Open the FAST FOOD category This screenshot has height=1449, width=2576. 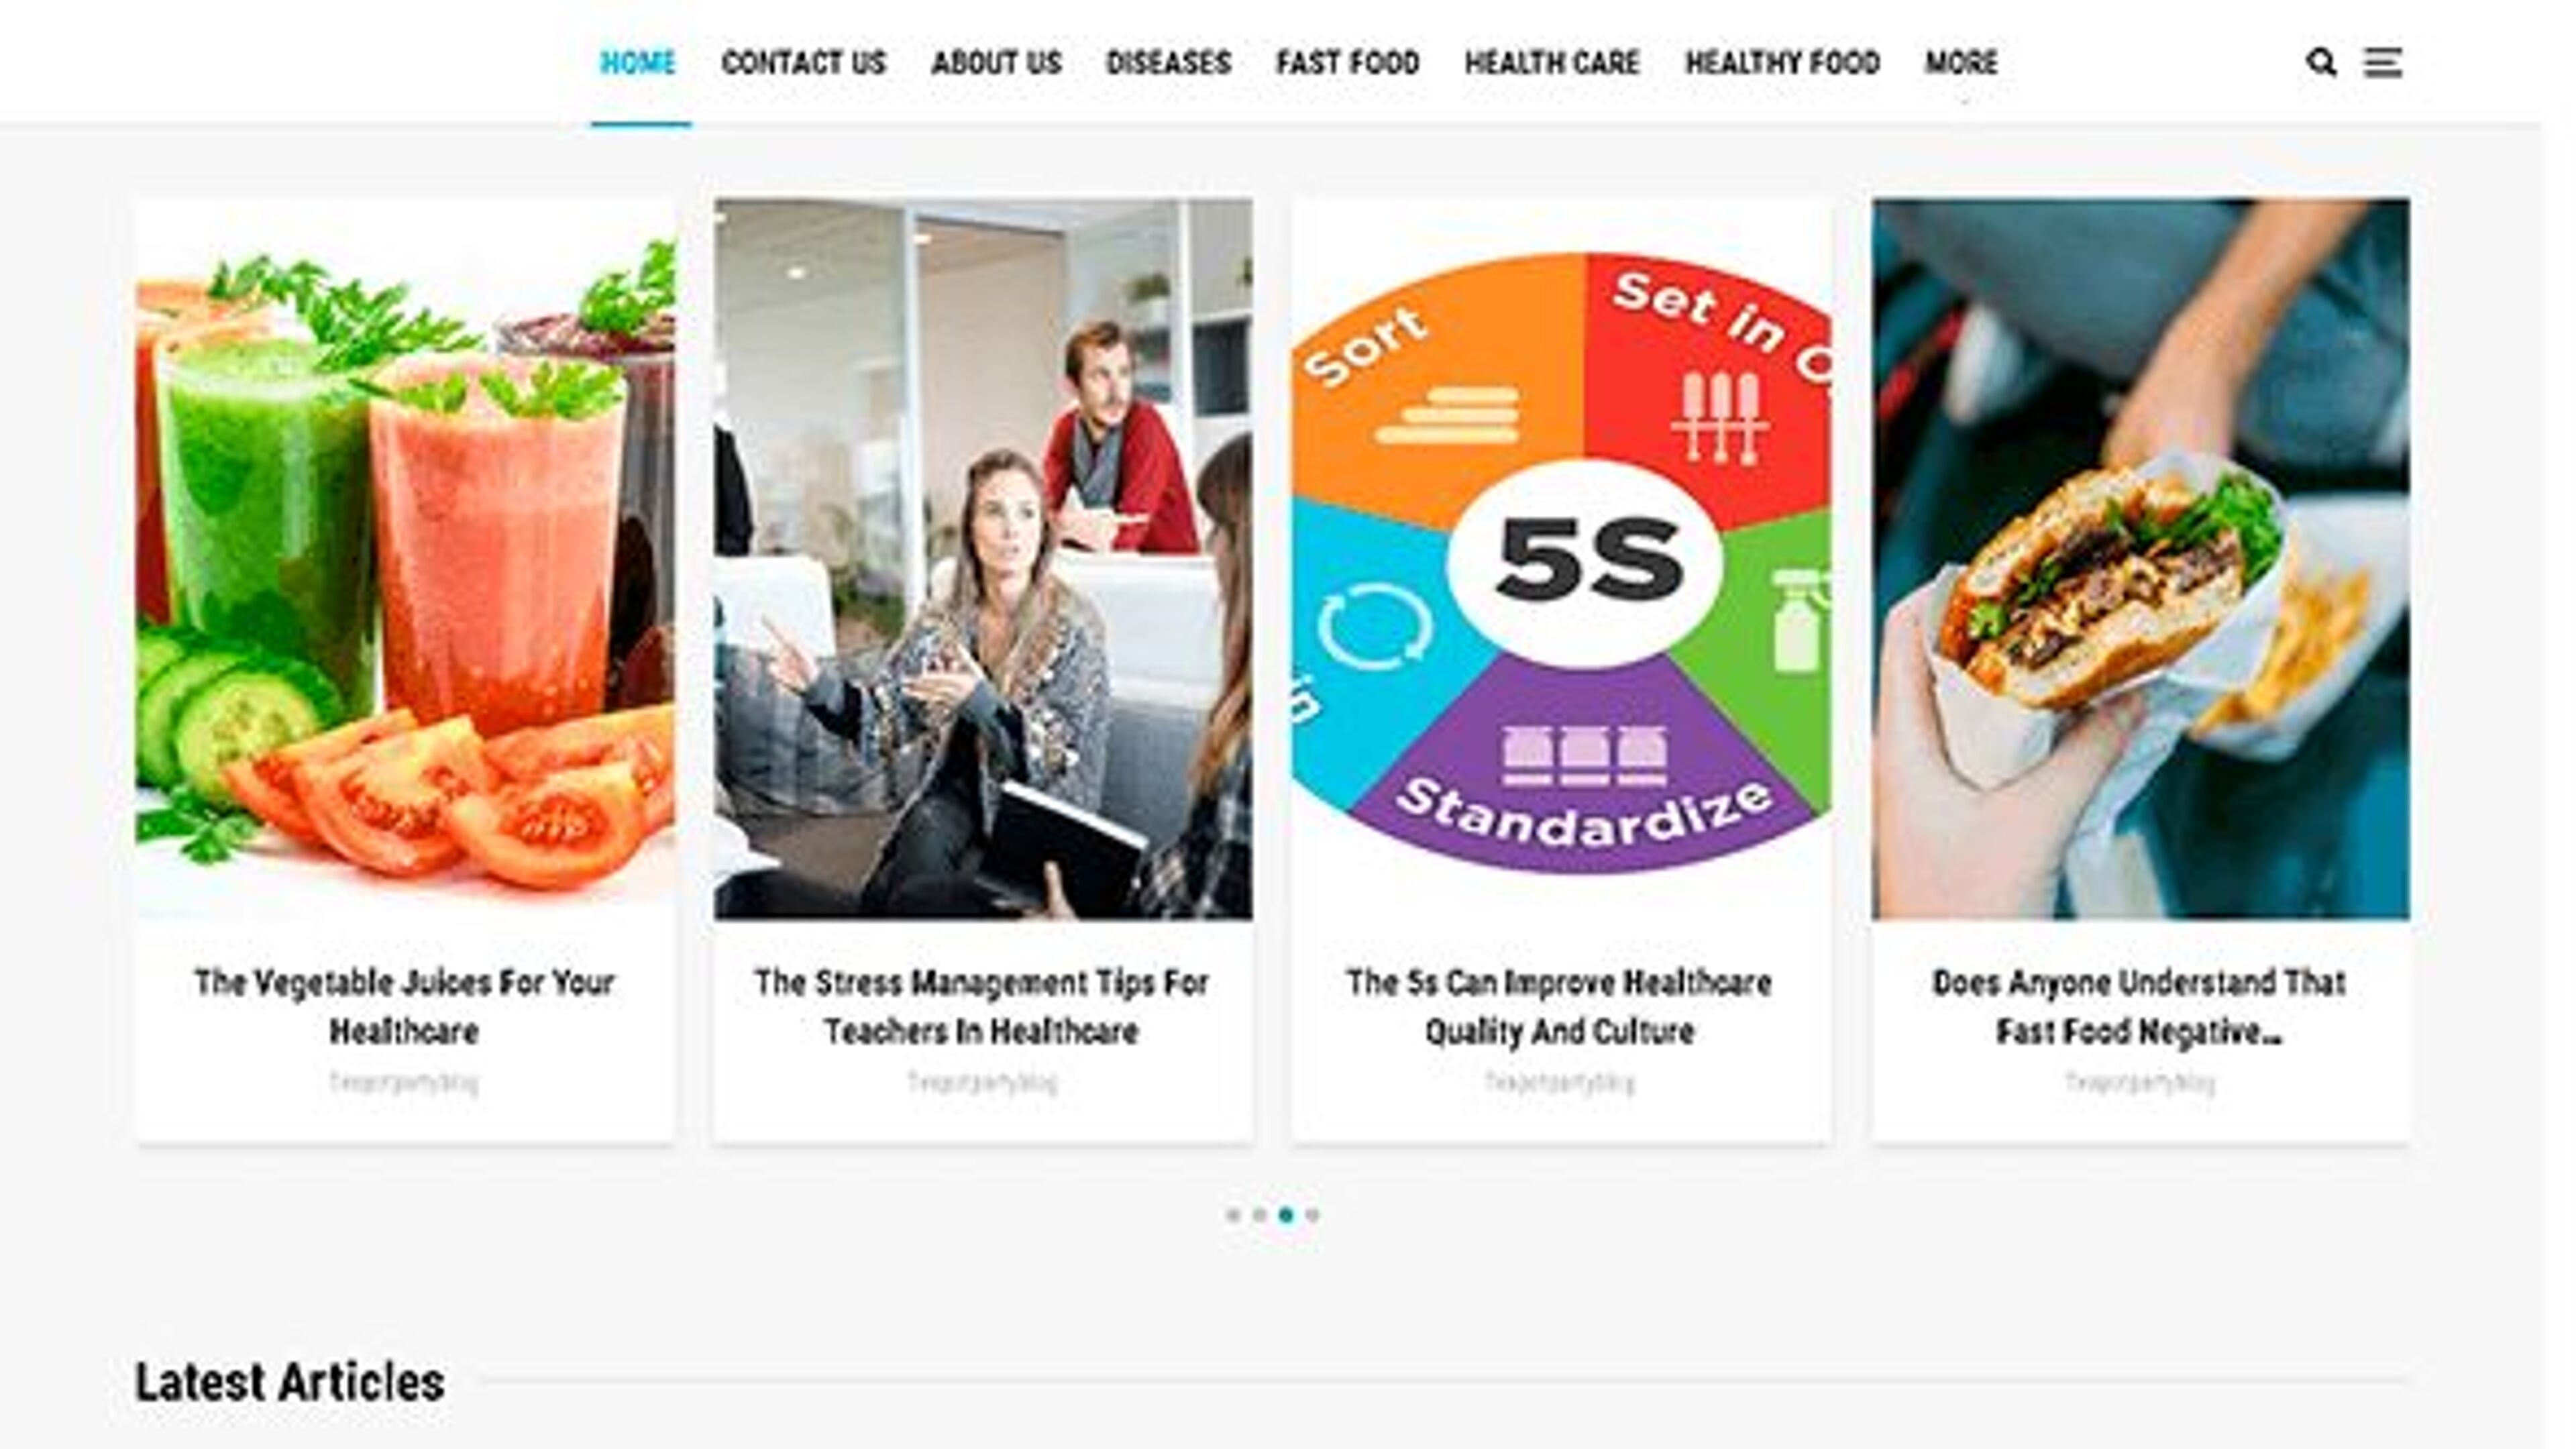coord(1348,63)
